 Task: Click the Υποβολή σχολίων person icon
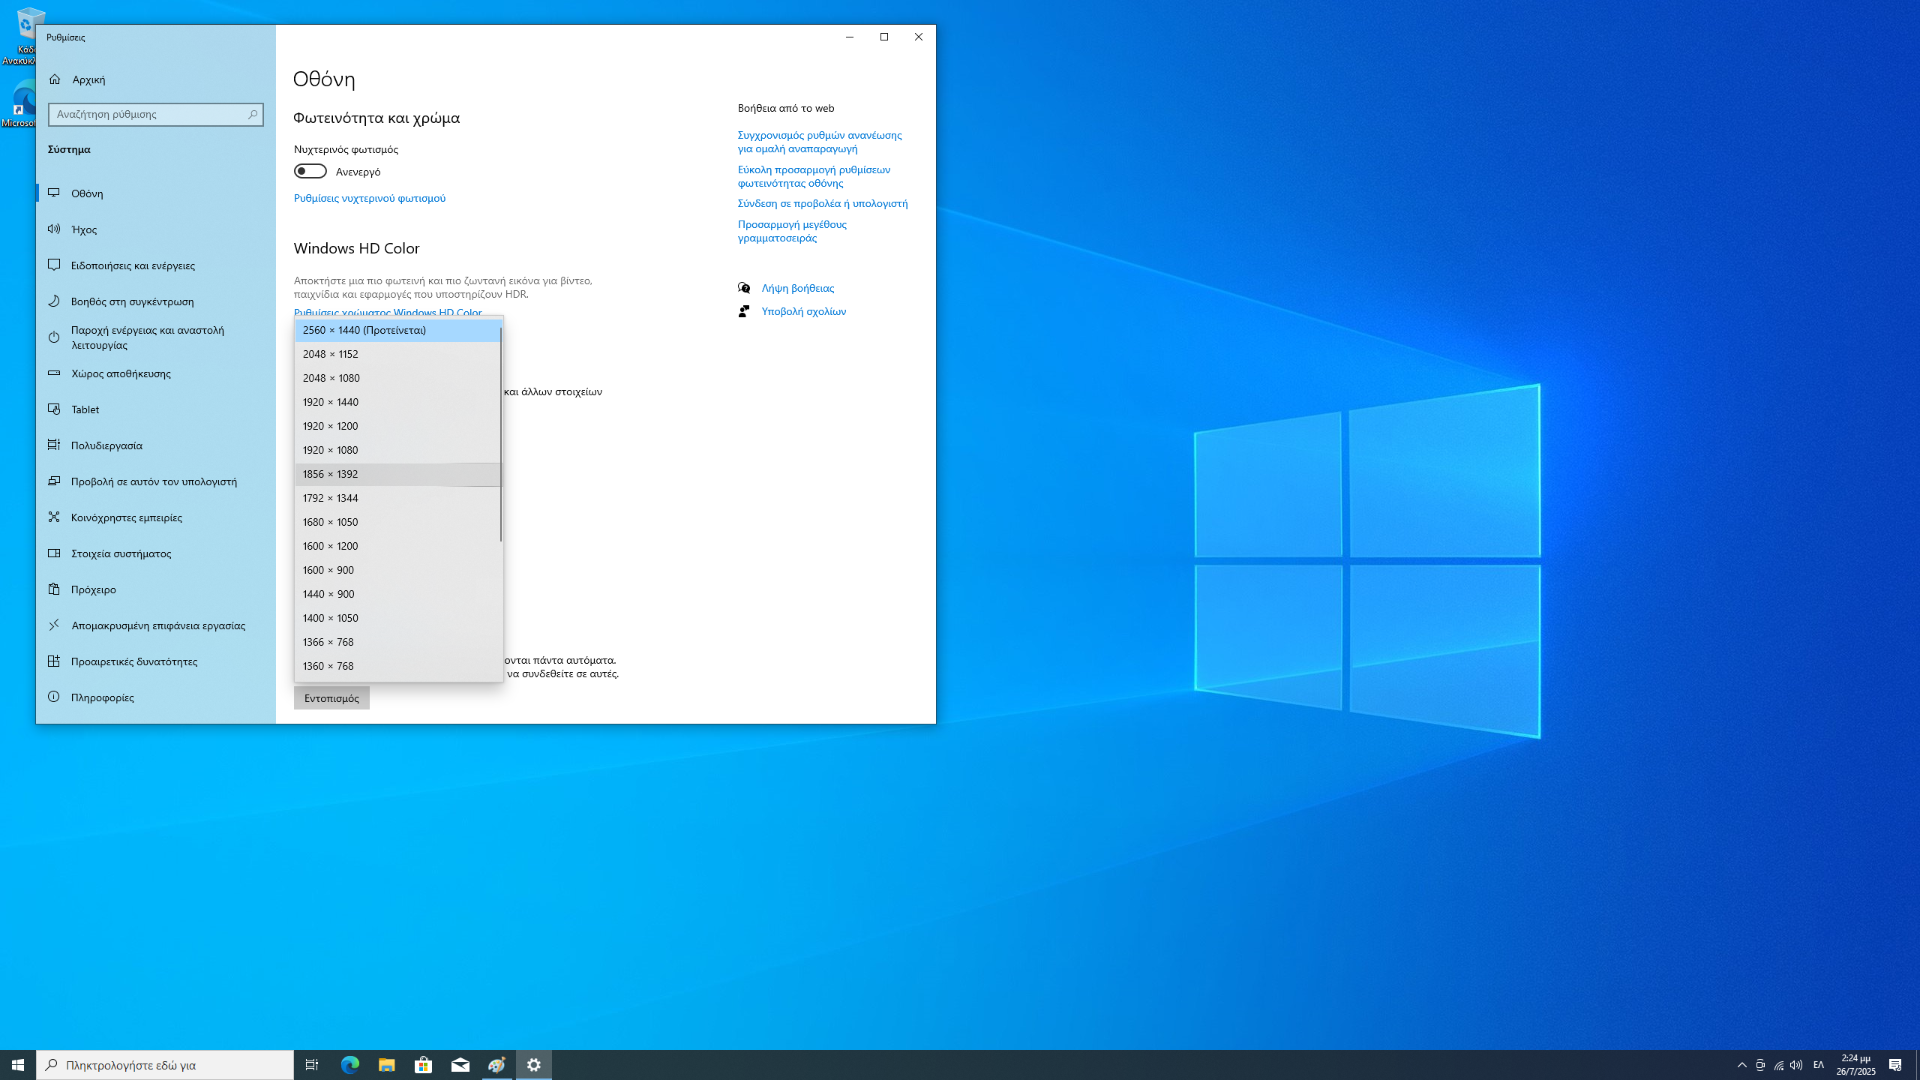pyautogui.click(x=744, y=312)
